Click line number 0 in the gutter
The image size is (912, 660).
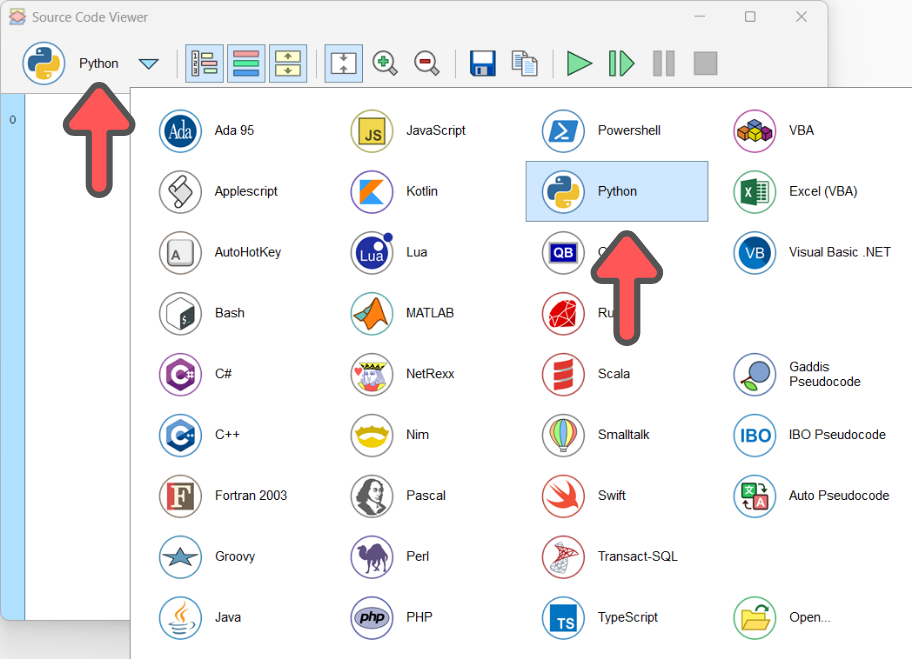tap(12, 120)
